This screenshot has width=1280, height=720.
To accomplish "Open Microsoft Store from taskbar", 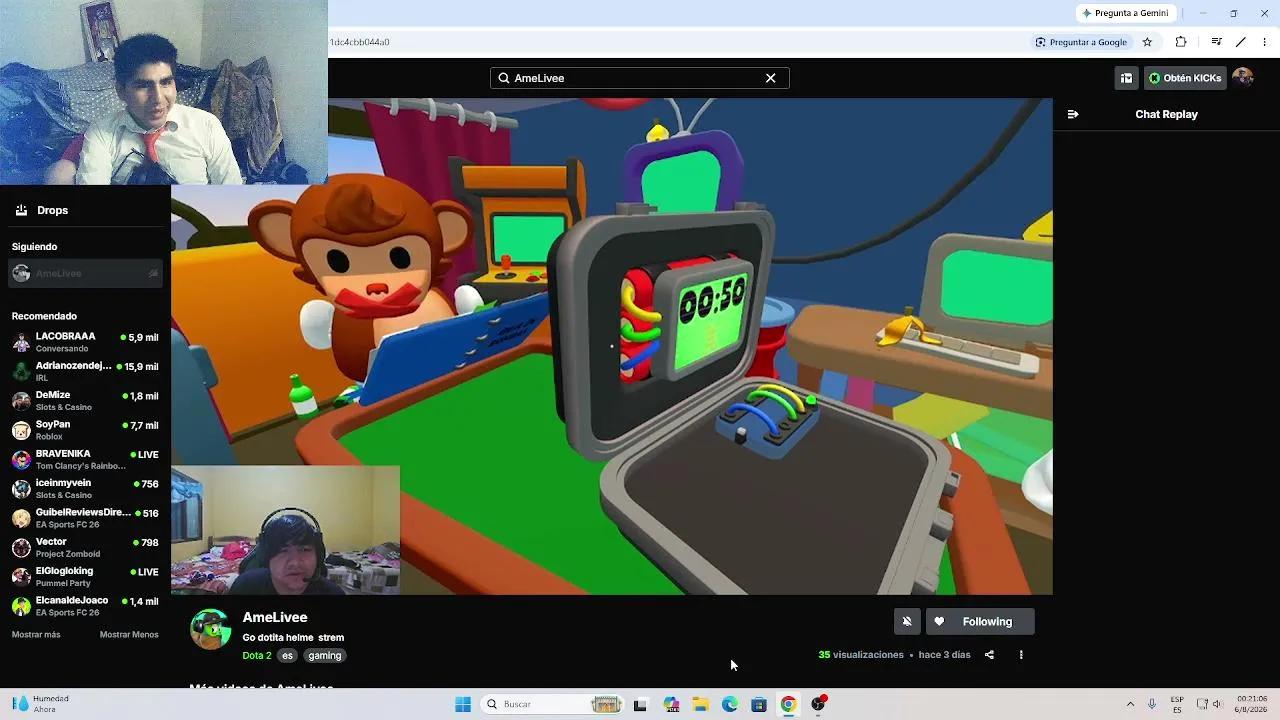I will click(x=759, y=704).
